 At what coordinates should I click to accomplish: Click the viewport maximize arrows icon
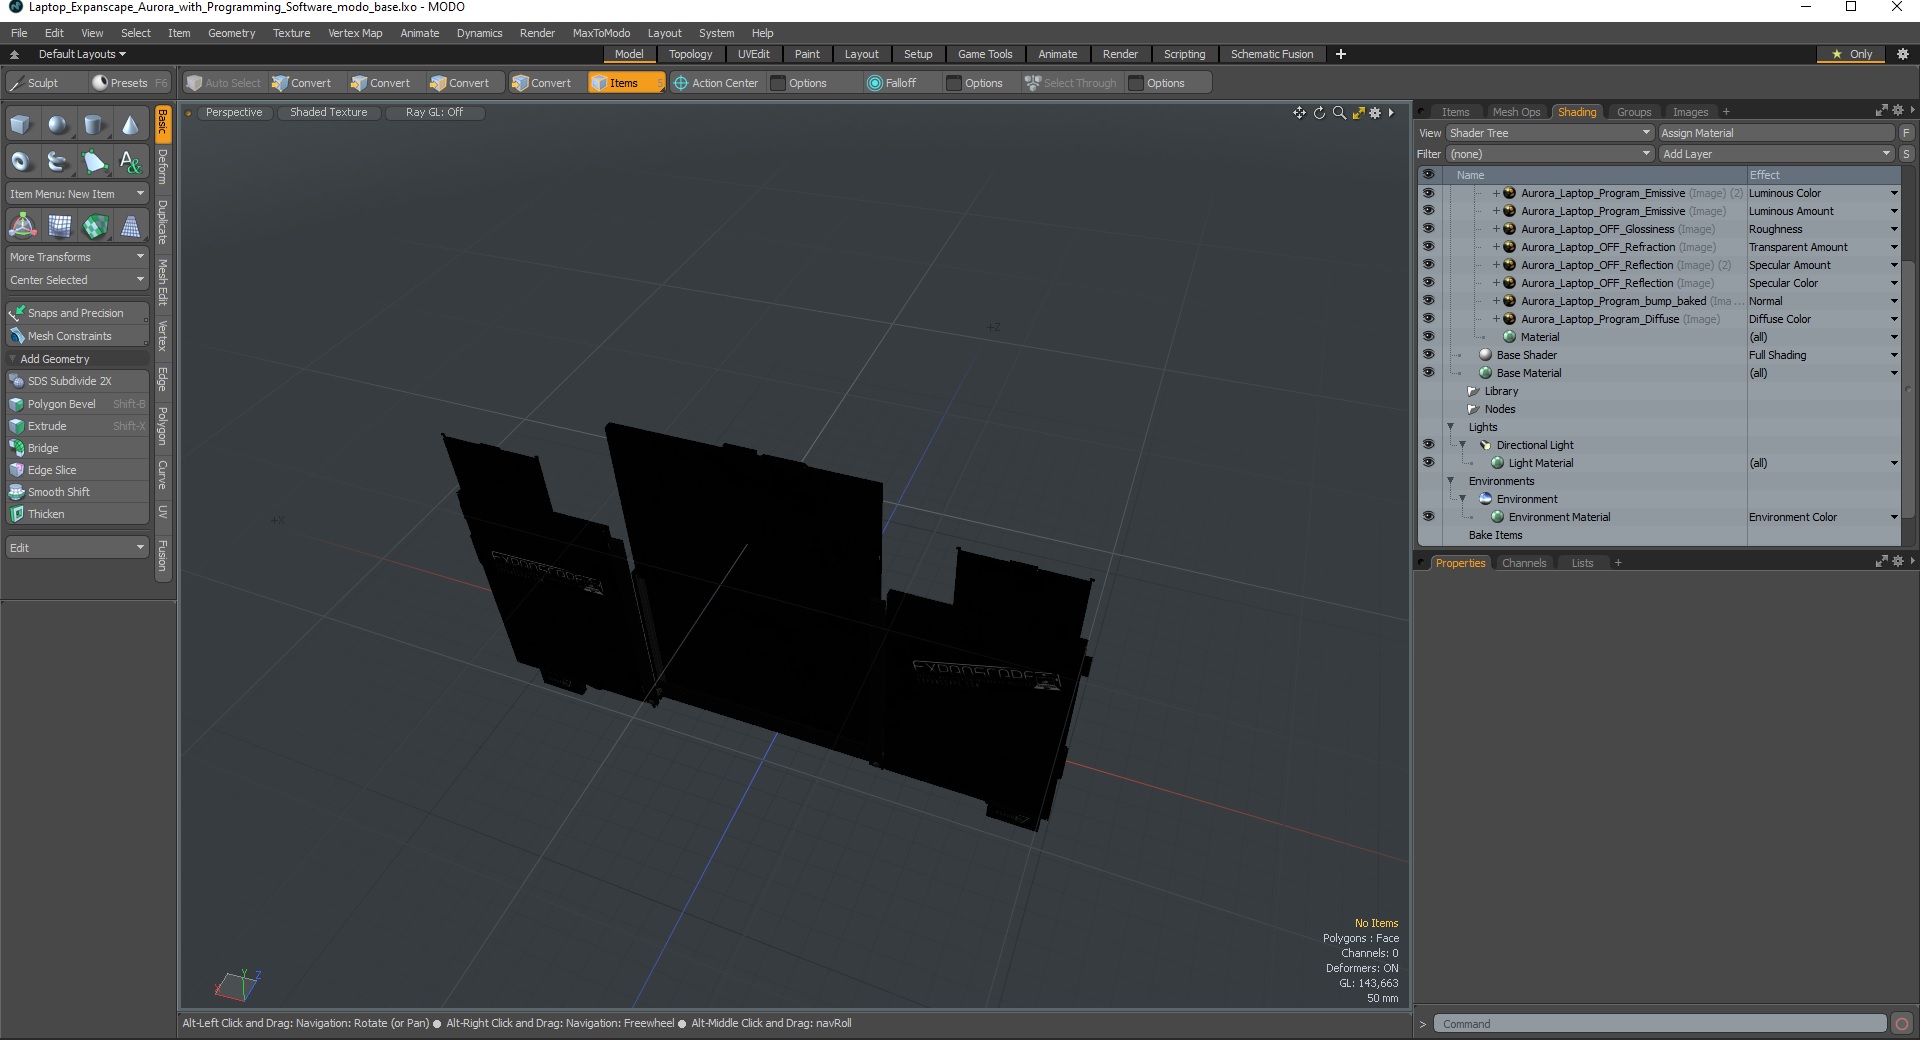1358,113
